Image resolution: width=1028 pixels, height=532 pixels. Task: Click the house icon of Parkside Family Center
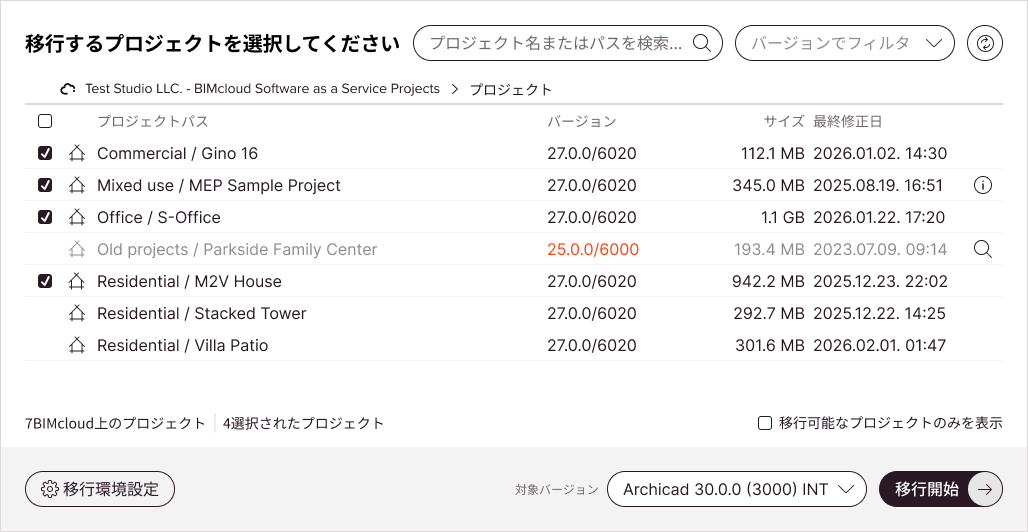click(x=77, y=249)
